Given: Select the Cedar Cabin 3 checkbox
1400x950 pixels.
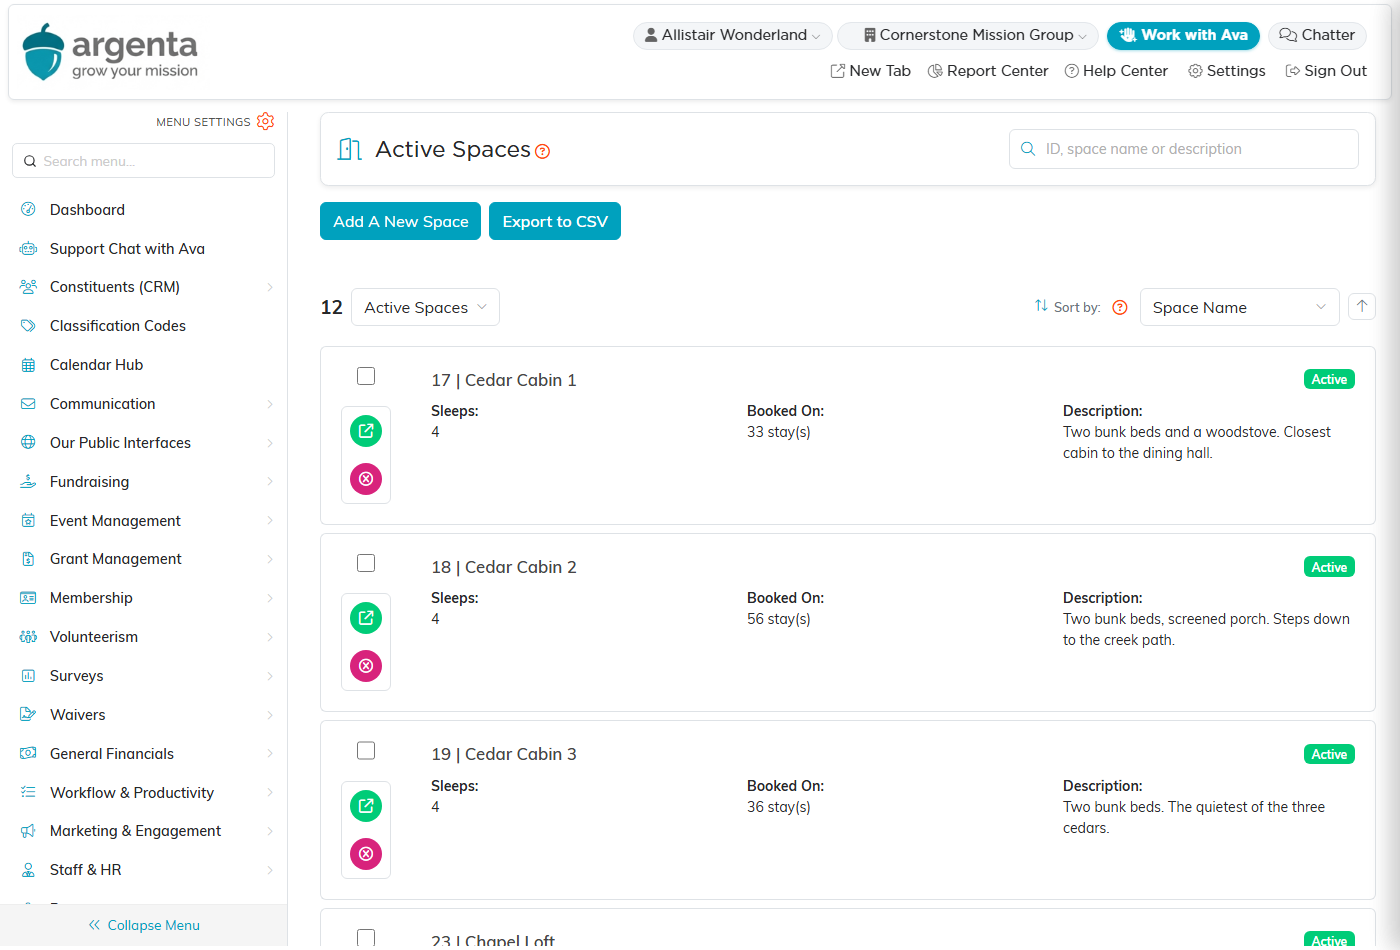Looking at the screenshot, I should pyautogui.click(x=366, y=750).
